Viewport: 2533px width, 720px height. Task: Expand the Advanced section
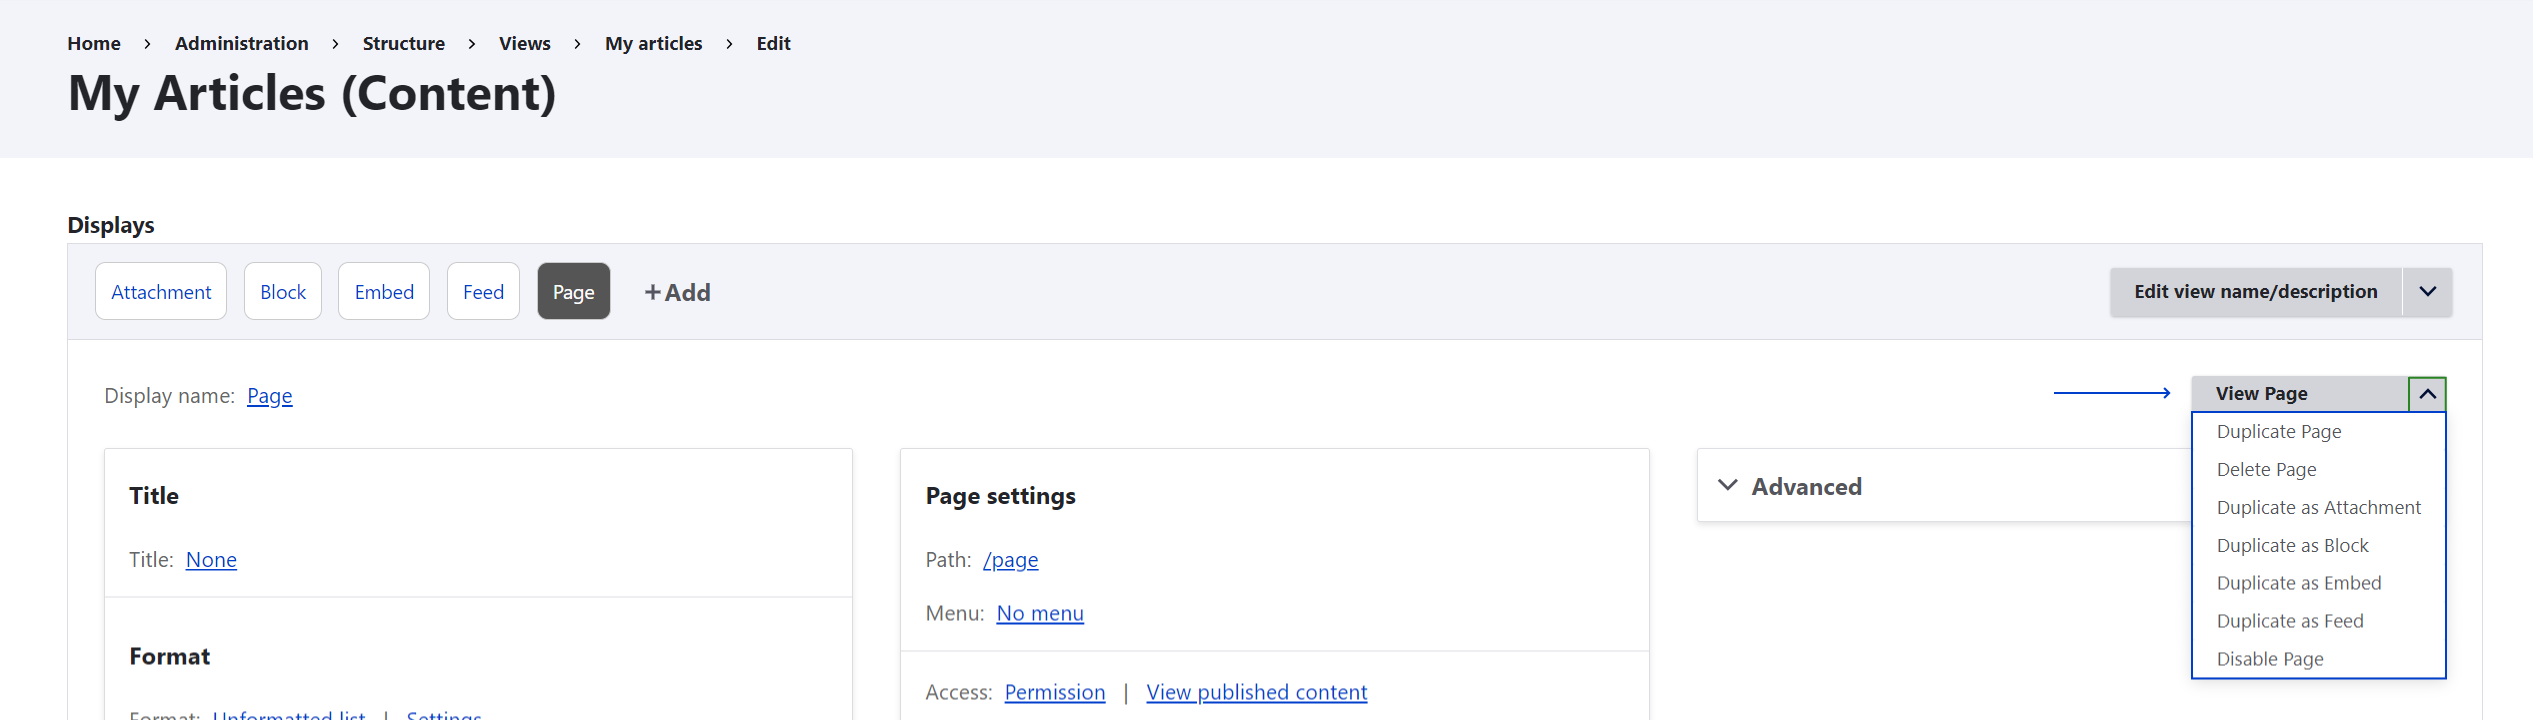(1790, 486)
